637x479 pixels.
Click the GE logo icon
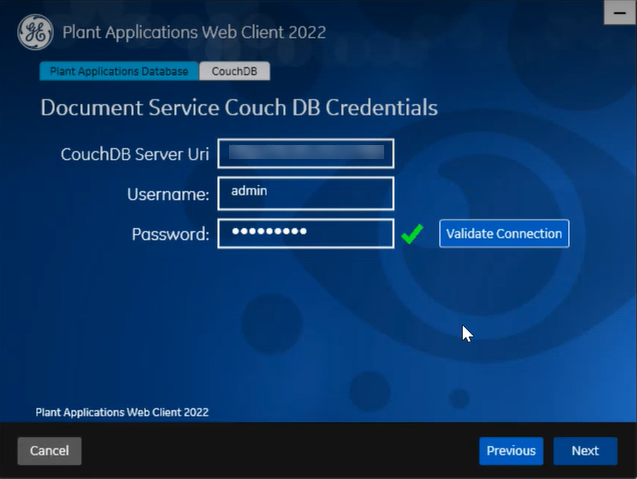35,32
